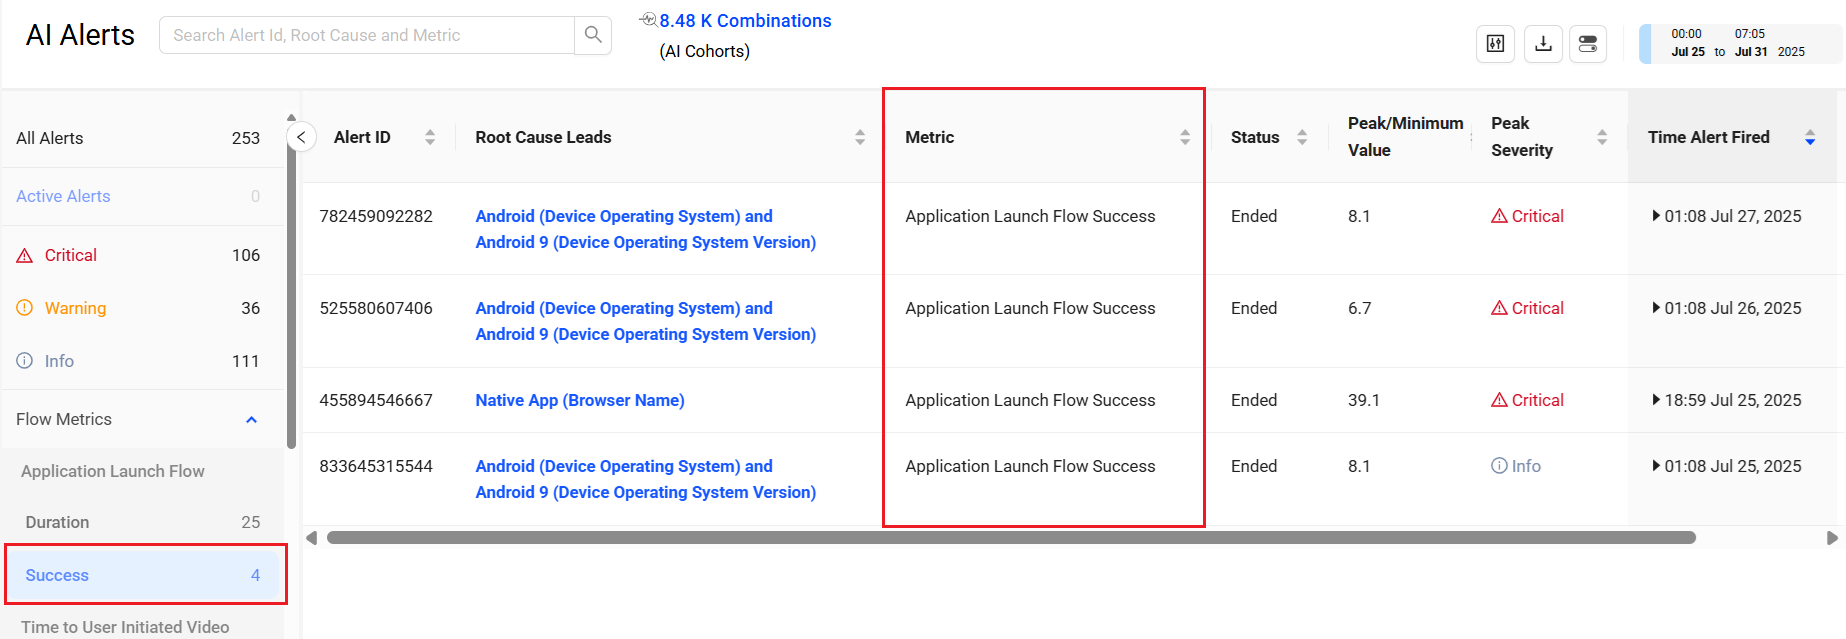This screenshot has width=1846, height=639.
Task: Open the Native App (Browser Name) link
Action: click(580, 400)
